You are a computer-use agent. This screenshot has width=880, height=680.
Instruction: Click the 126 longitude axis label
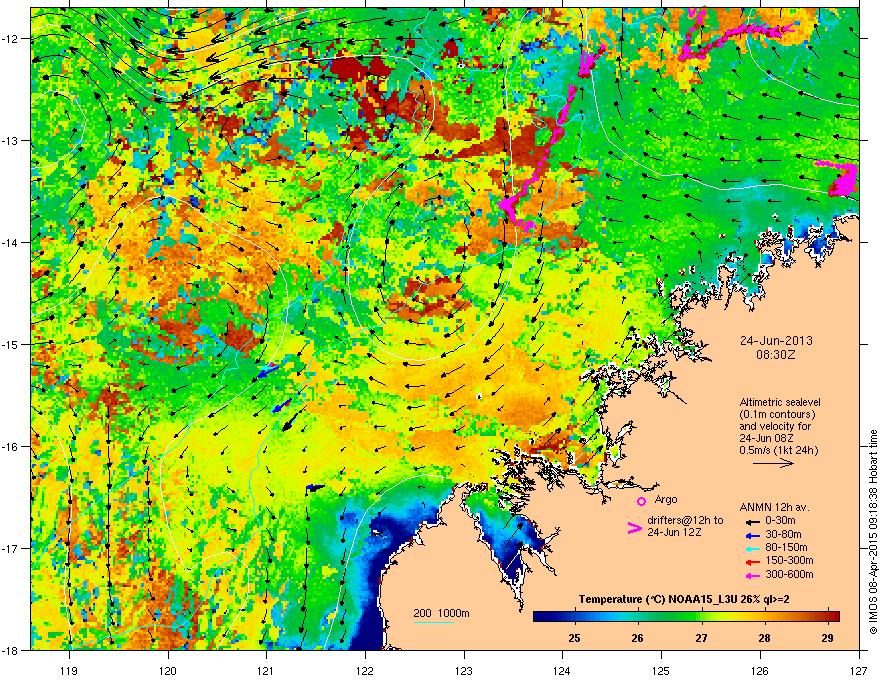tap(760, 670)
